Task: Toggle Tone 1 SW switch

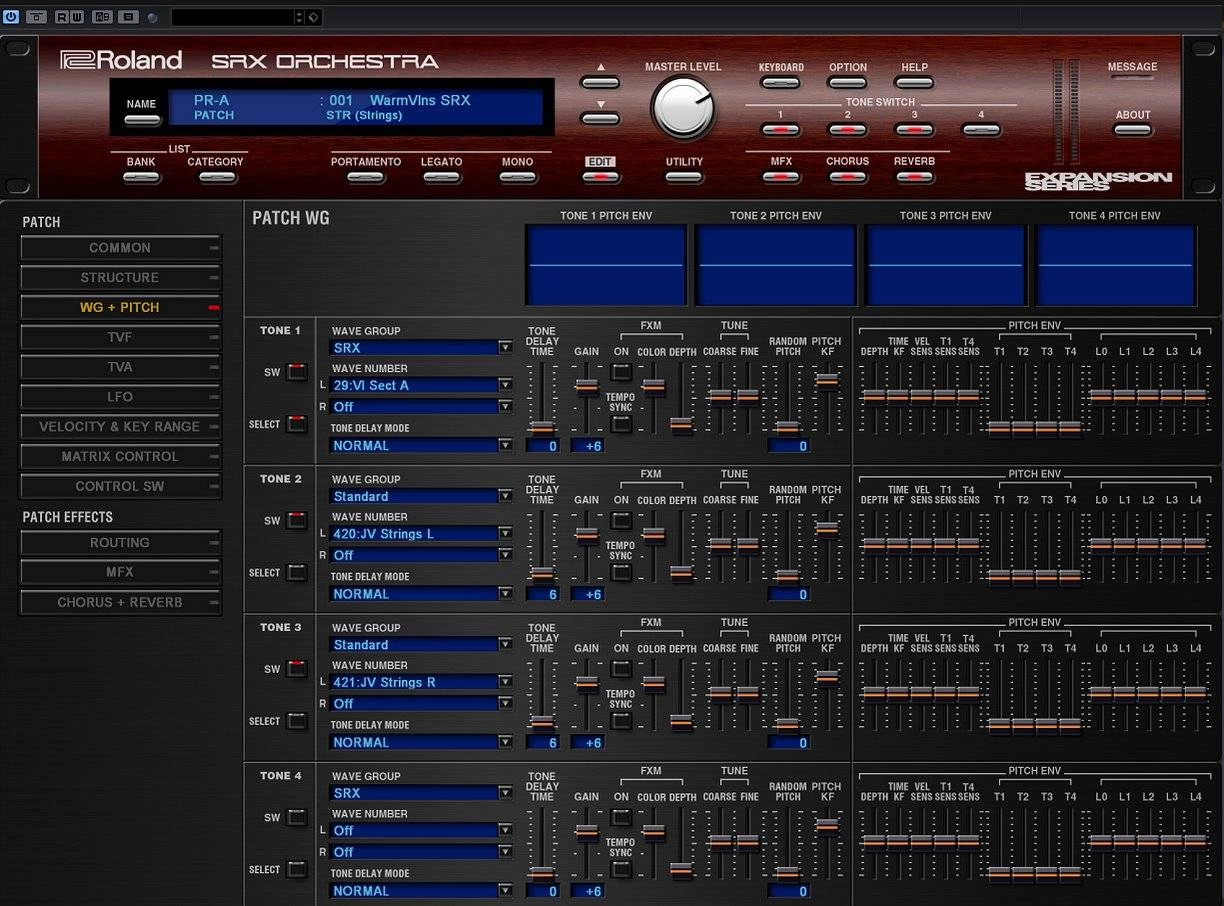Action: coord(297,372)
